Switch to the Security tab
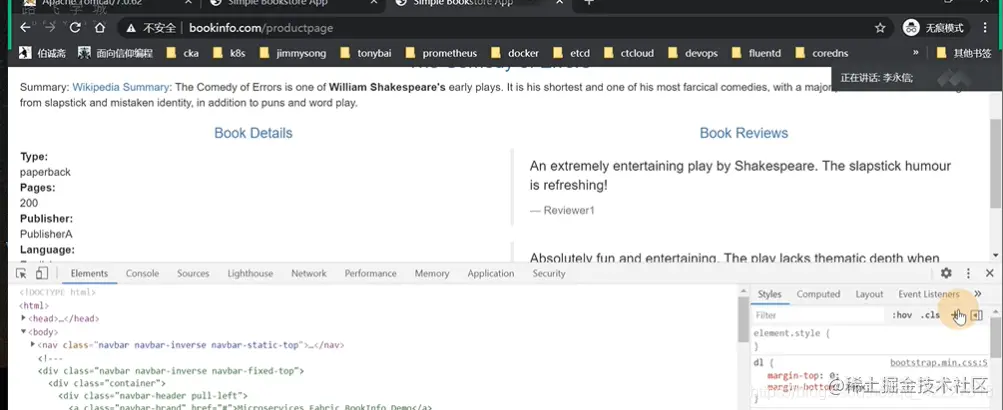This screenshot has height=410, width=1003. pos(549,273)
